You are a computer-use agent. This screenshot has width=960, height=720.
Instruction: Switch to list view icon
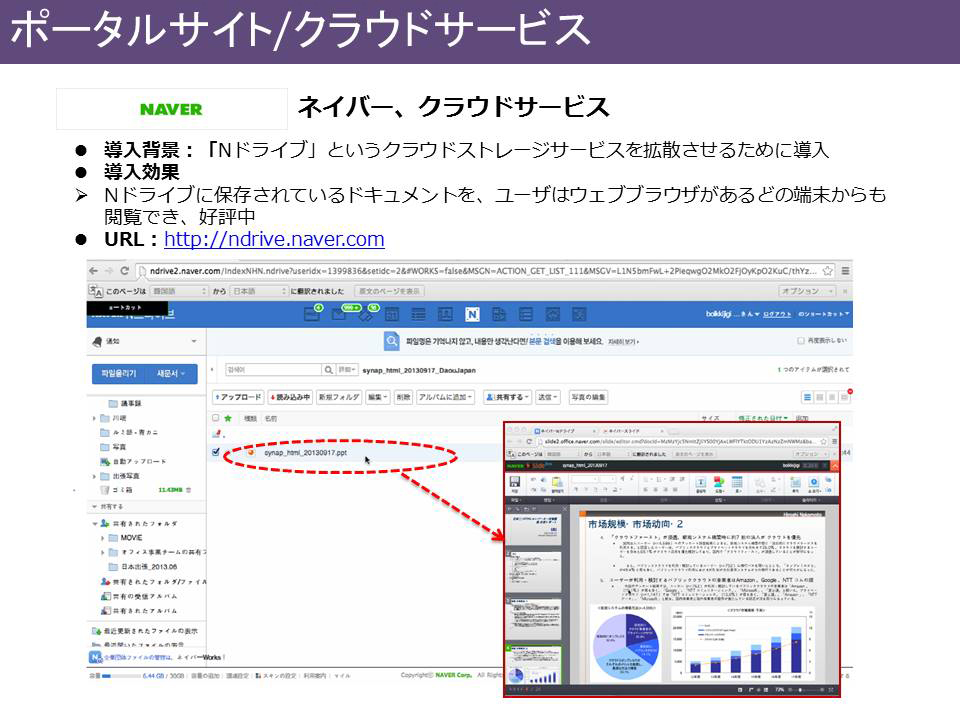[808, 397]
